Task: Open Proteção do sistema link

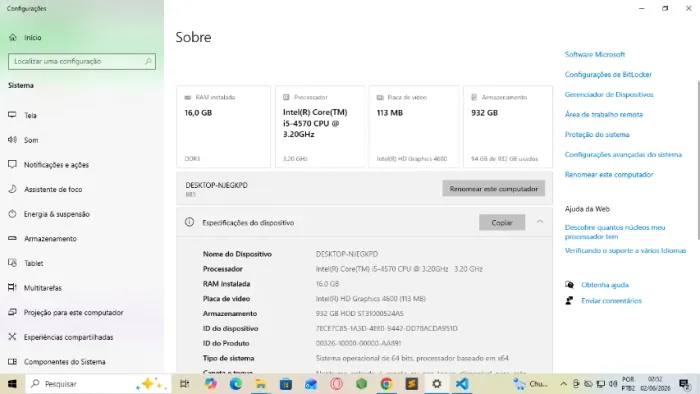Action: [597, 135]
